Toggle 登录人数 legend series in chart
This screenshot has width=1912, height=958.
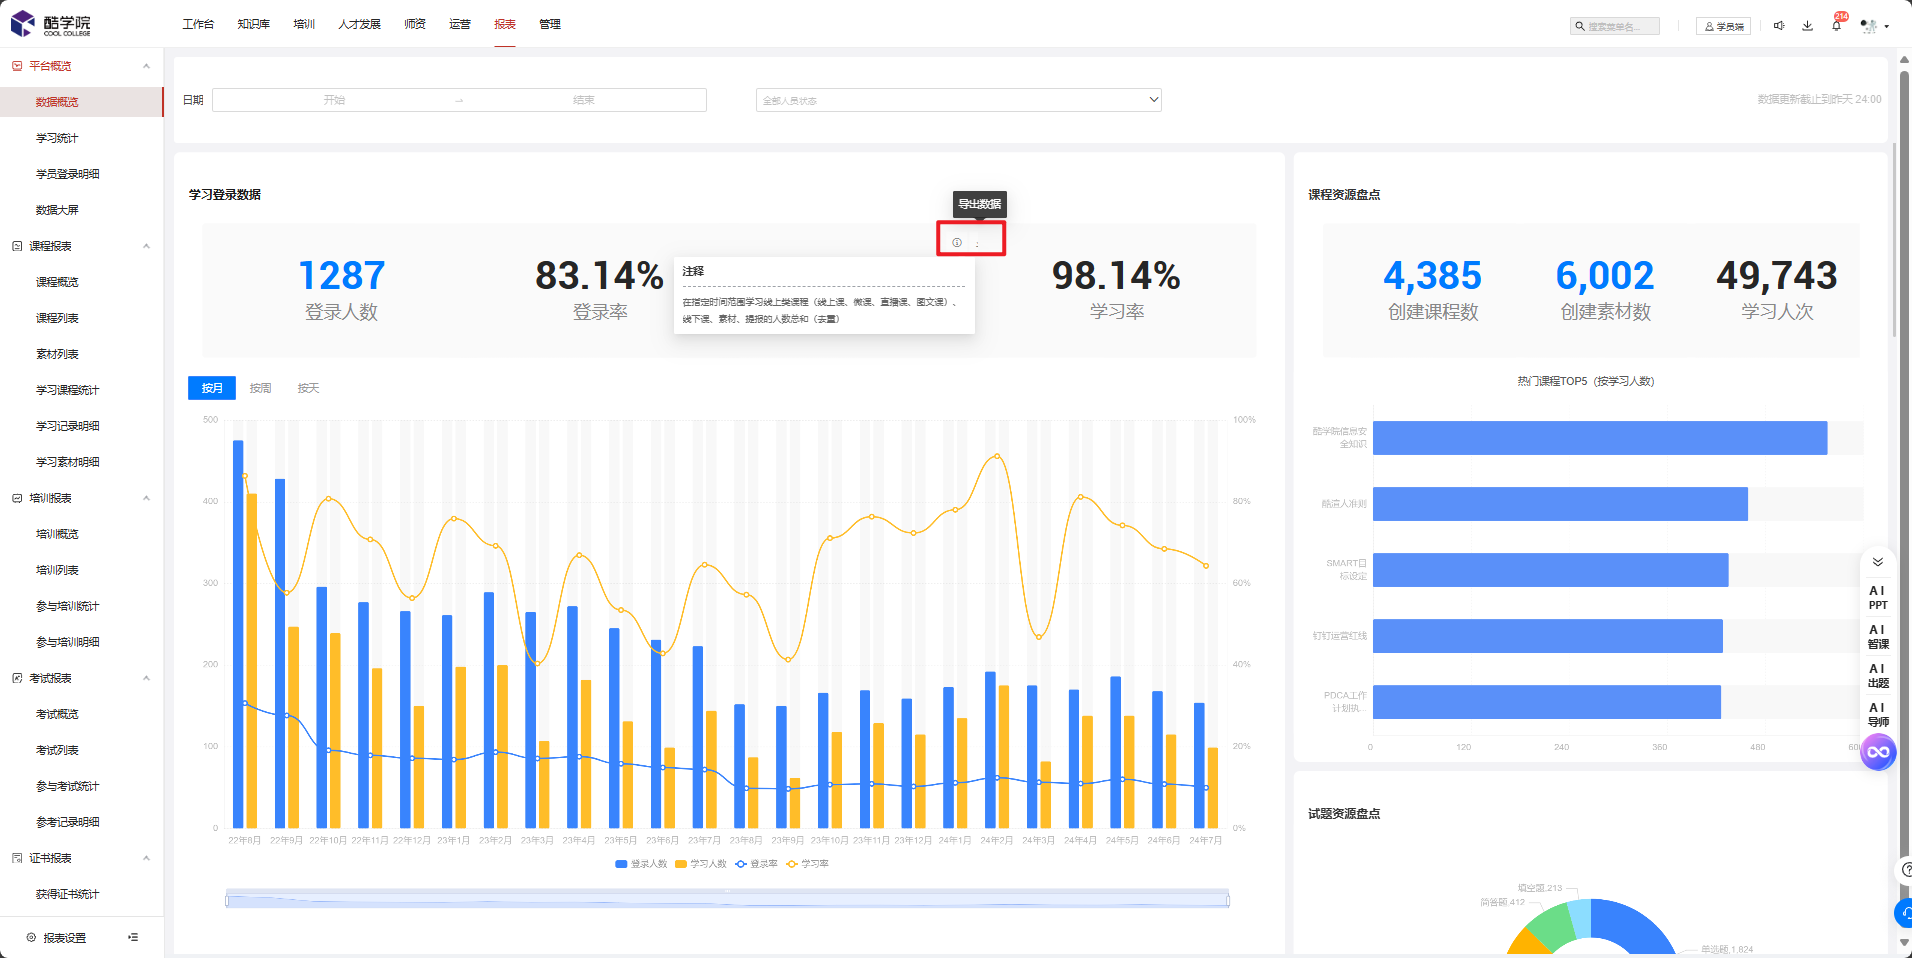pyautogui.click(x=642, y=864)
